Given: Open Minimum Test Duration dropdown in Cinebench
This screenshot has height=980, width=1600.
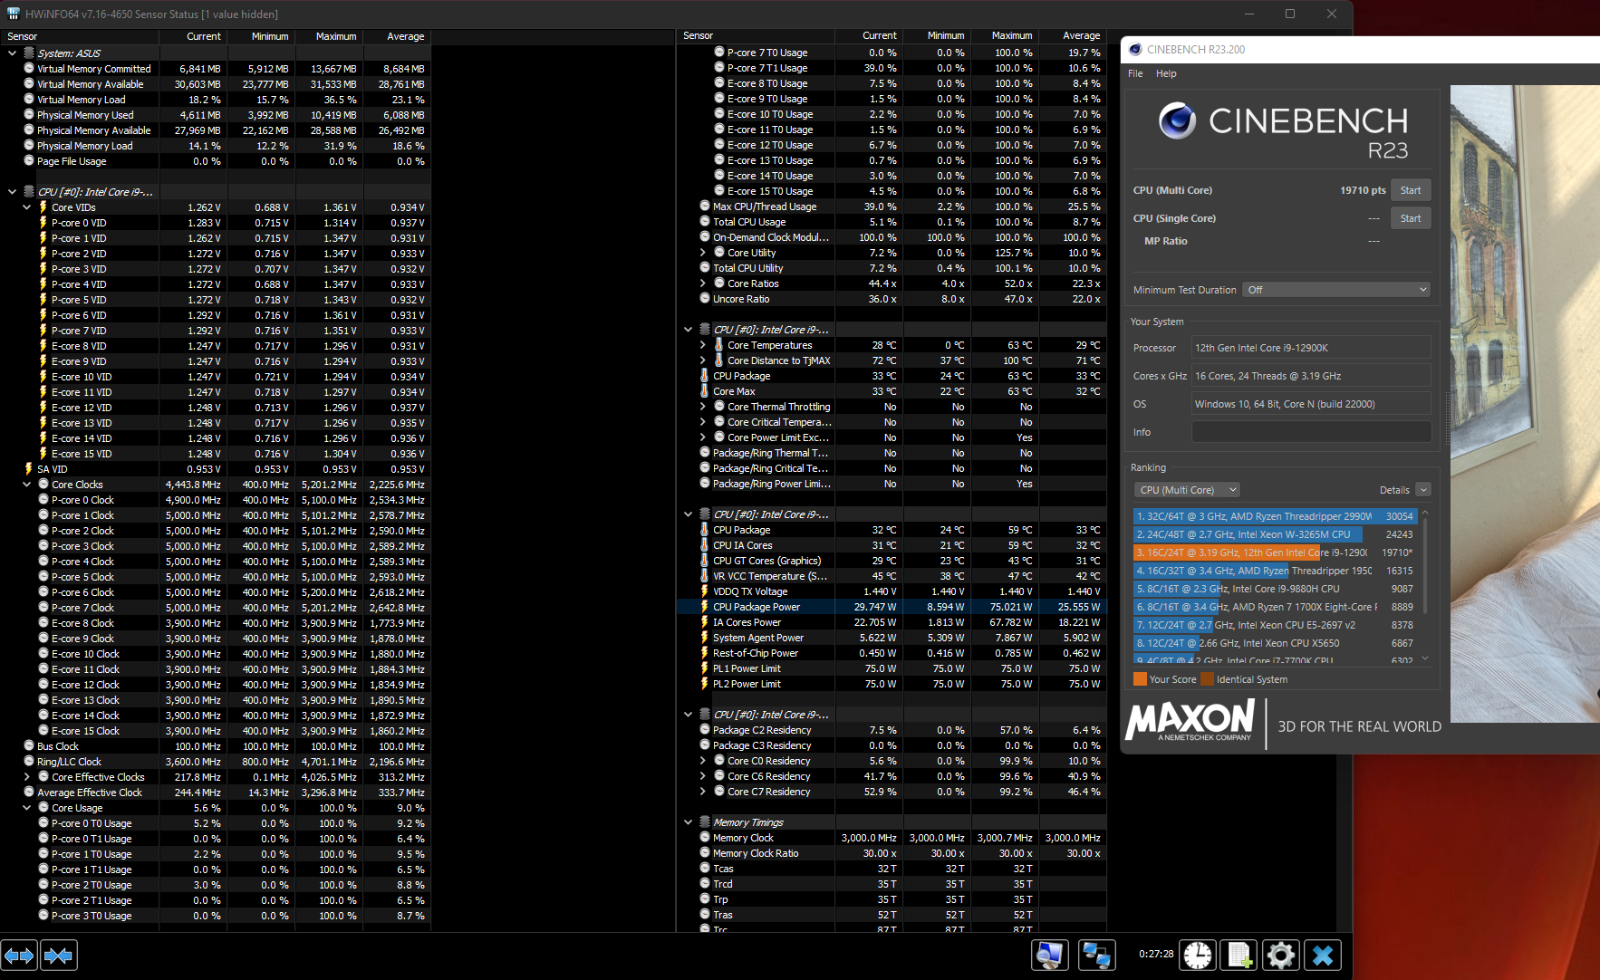Looking at the screenshot, I should tap(1336, 290).
